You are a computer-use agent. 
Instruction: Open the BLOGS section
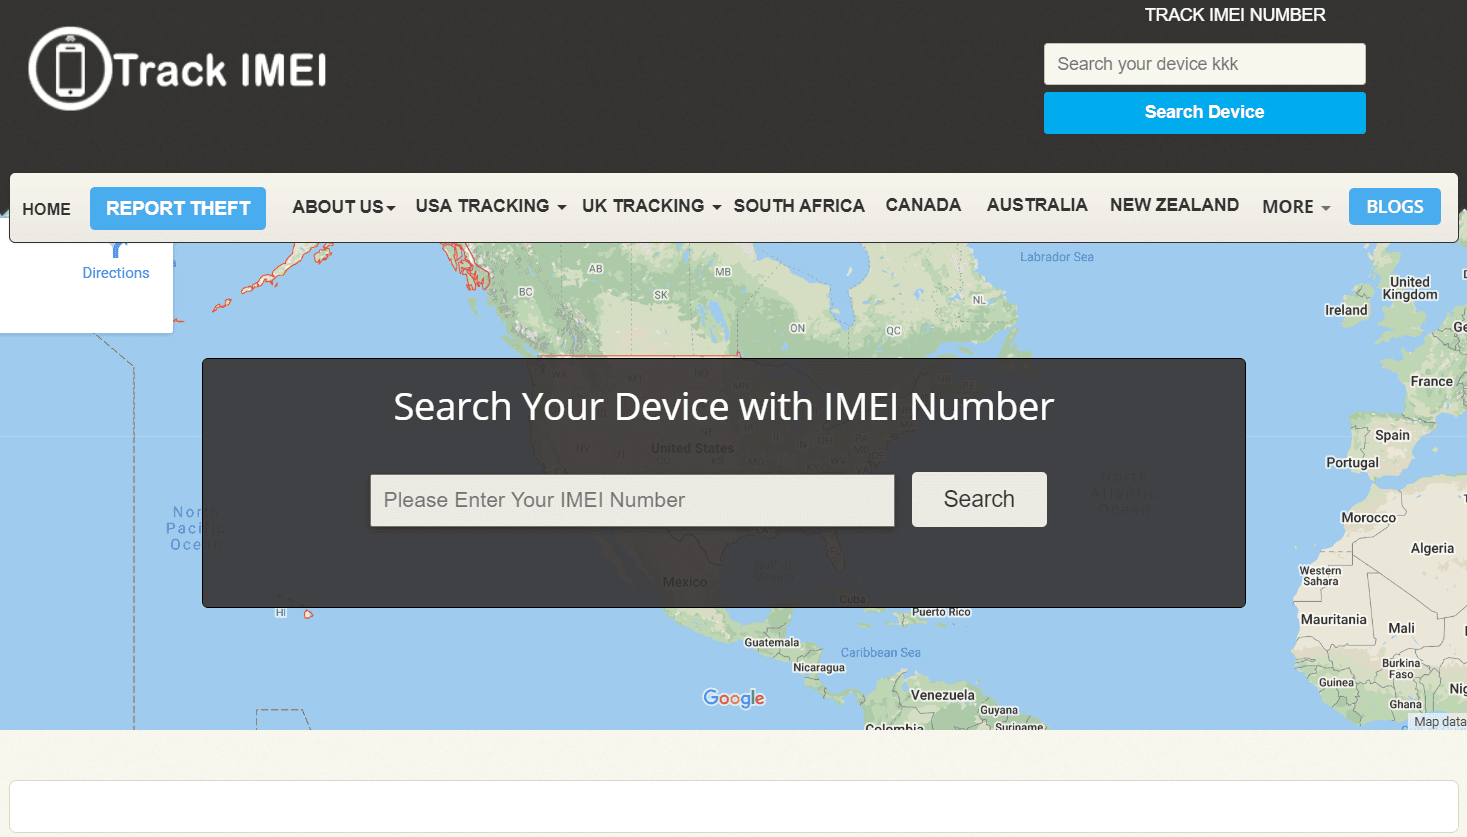point(1394,206)
